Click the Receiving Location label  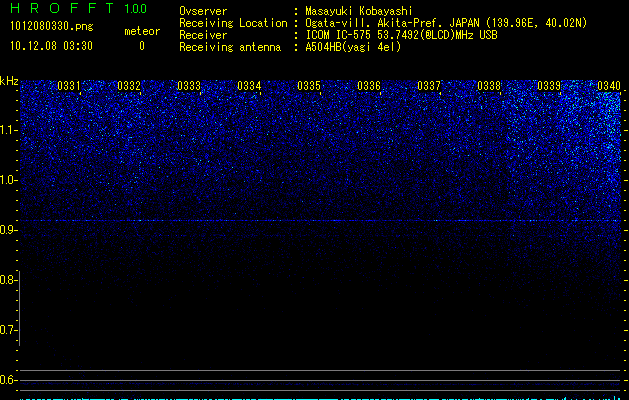tap(233, 23)
